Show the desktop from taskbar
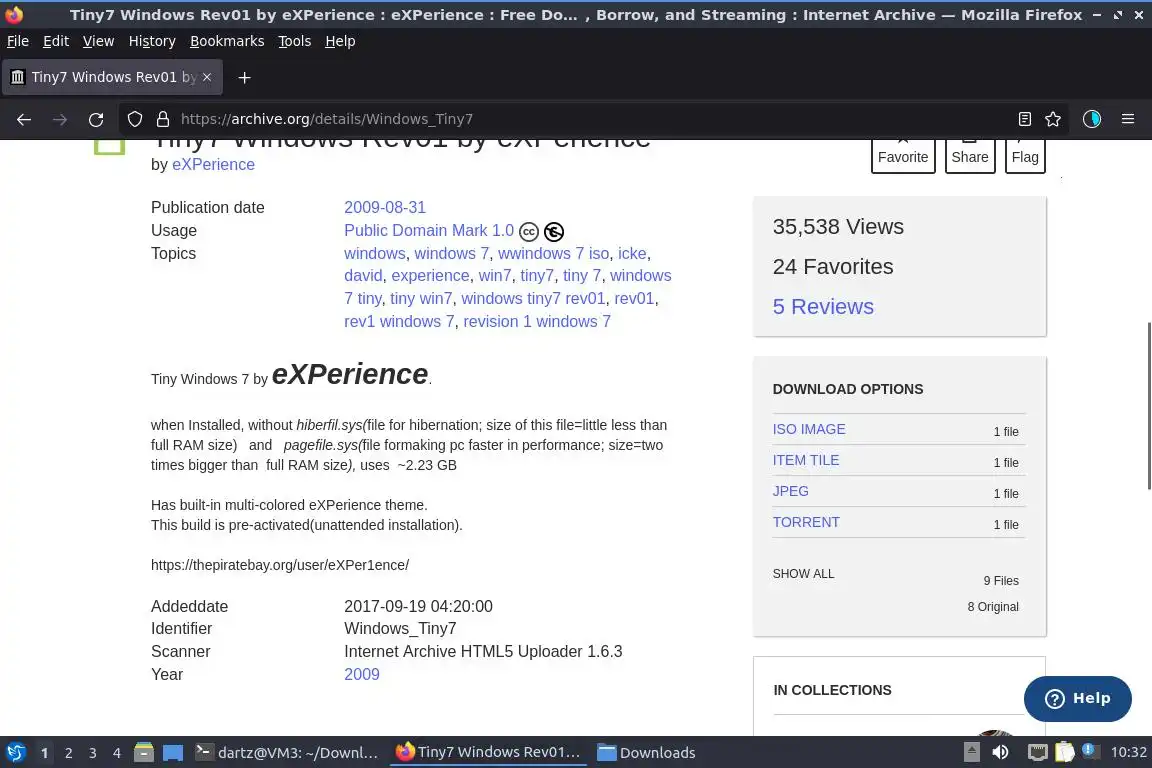 (x=173, y=753)
